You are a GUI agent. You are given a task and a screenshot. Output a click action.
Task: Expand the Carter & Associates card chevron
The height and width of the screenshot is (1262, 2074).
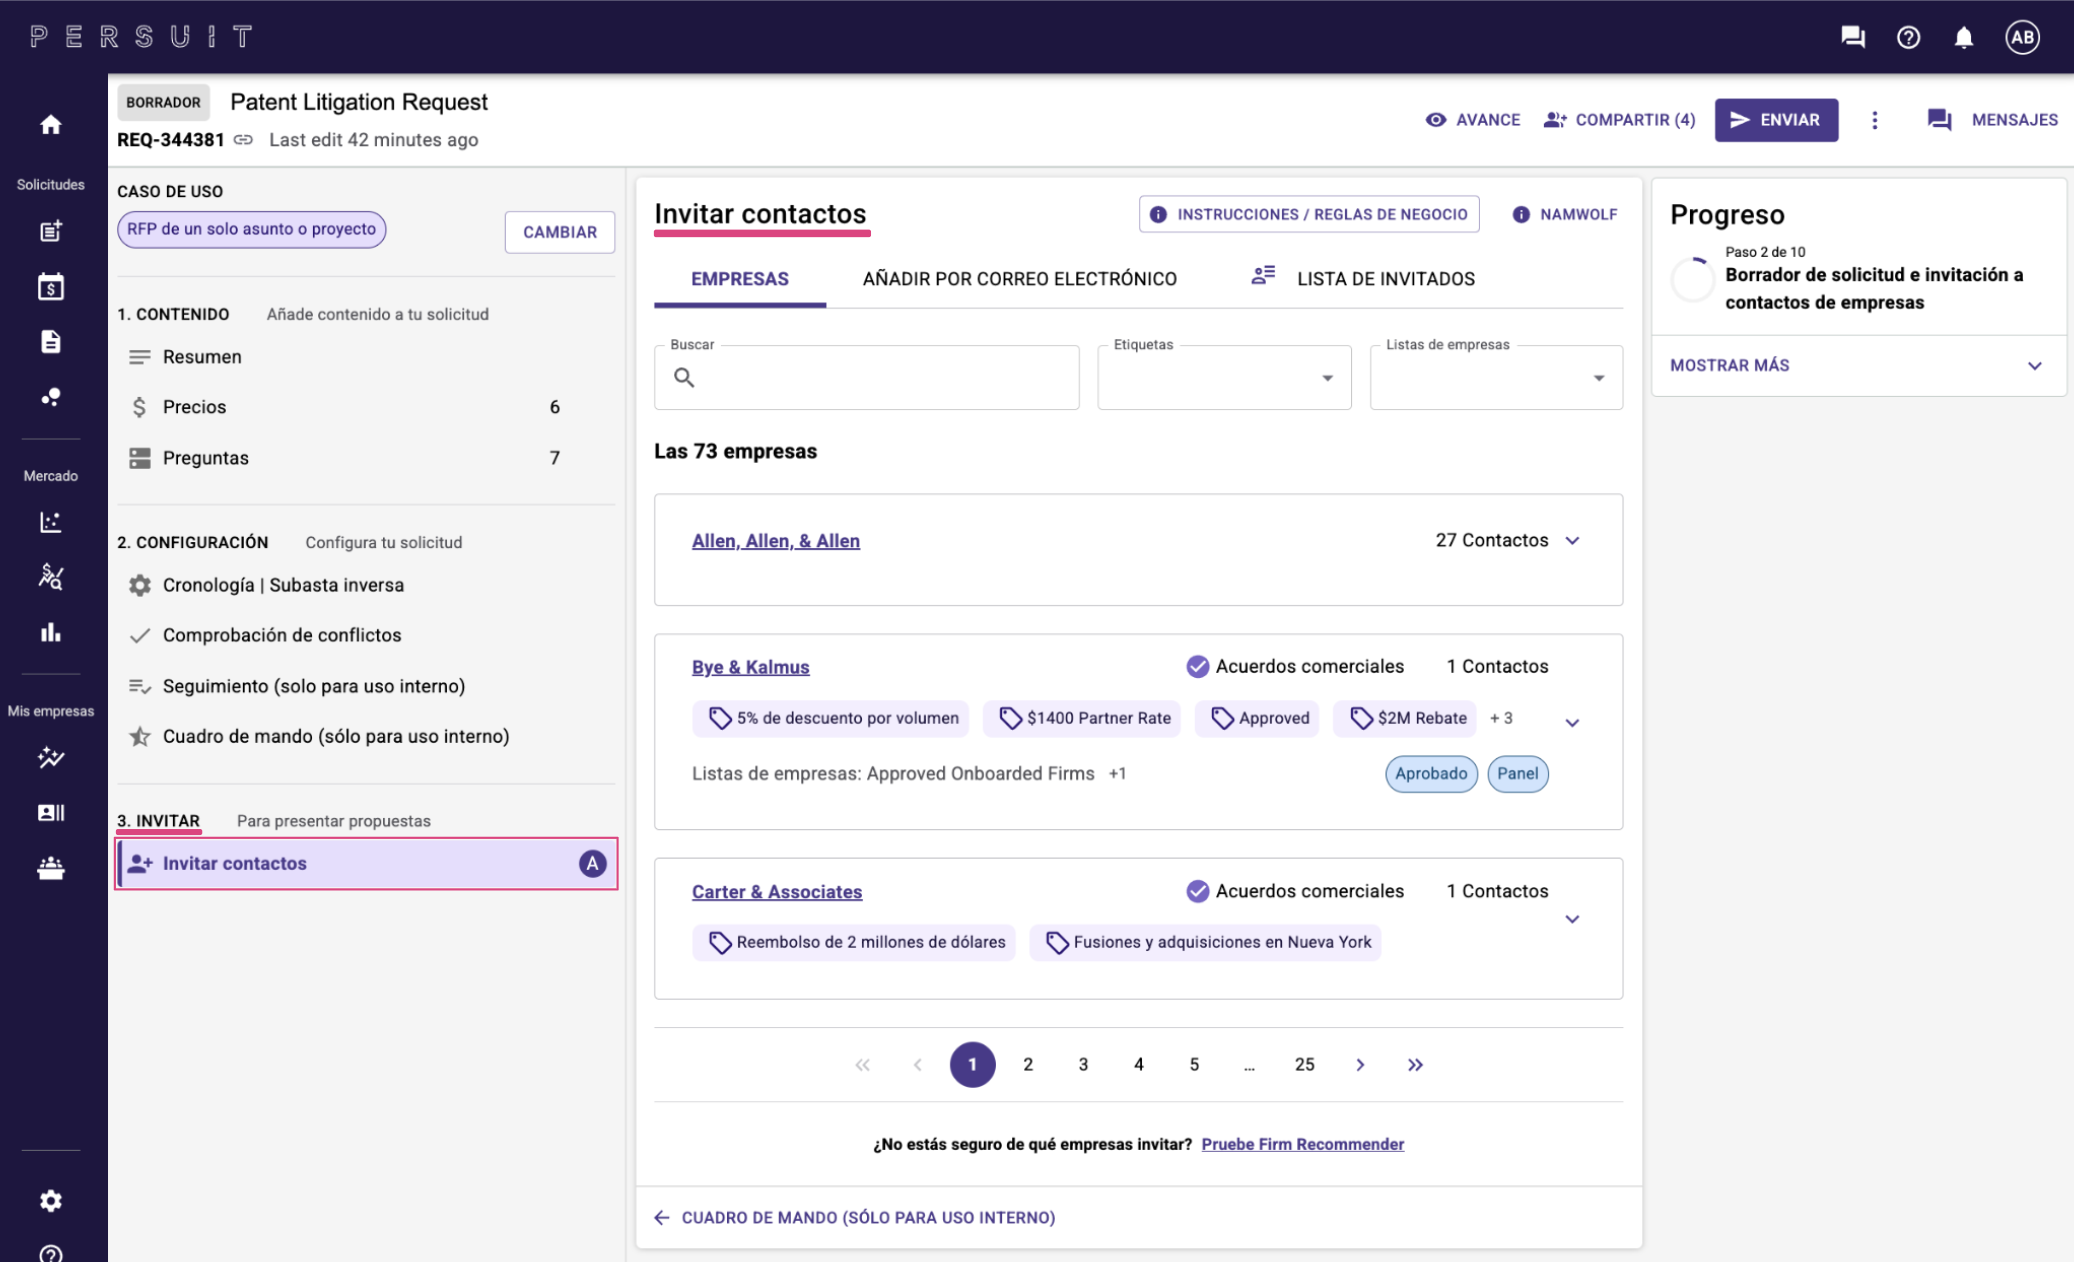click(1572, 919)
